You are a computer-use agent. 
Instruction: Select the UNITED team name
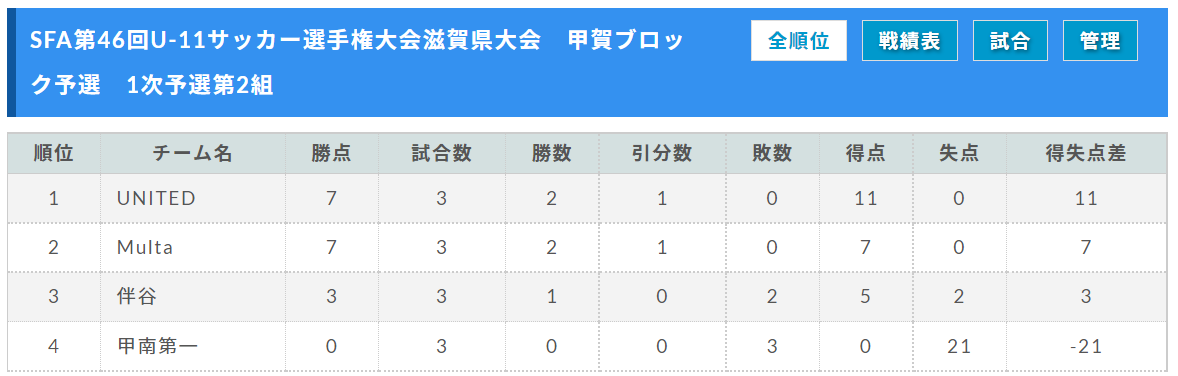(x=156, y=199)
